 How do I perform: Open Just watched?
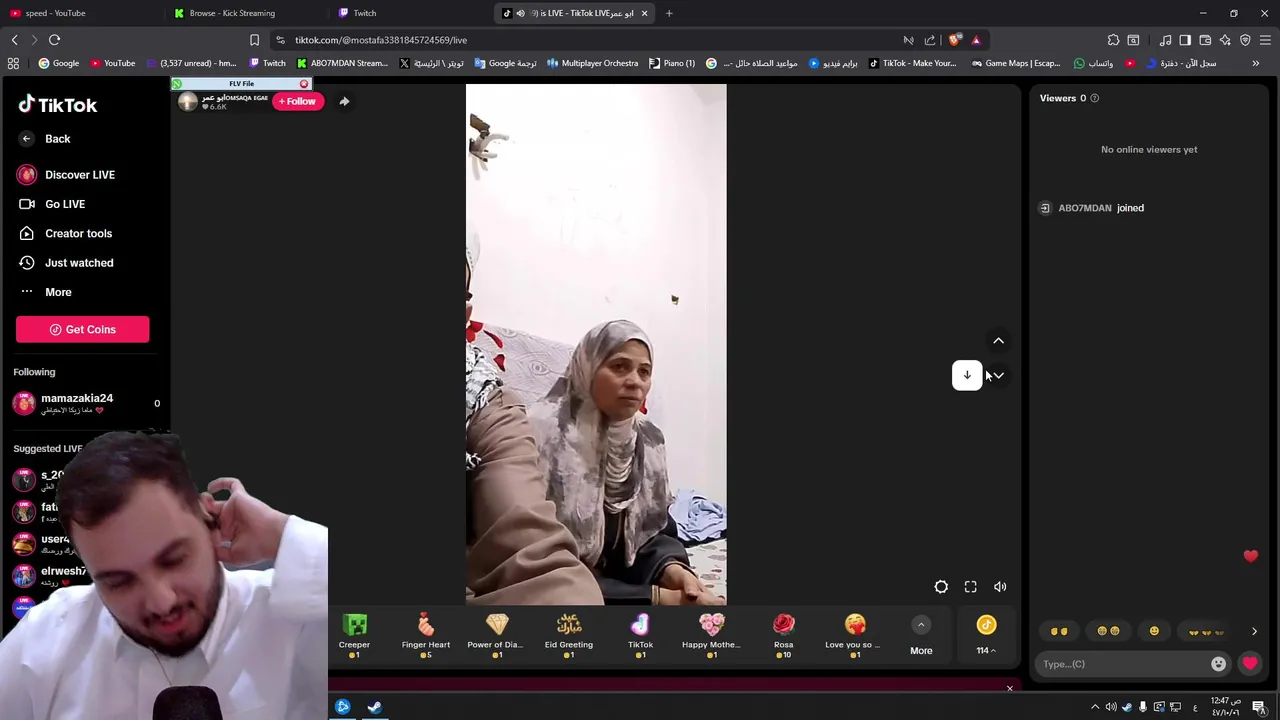coord(66,263)
